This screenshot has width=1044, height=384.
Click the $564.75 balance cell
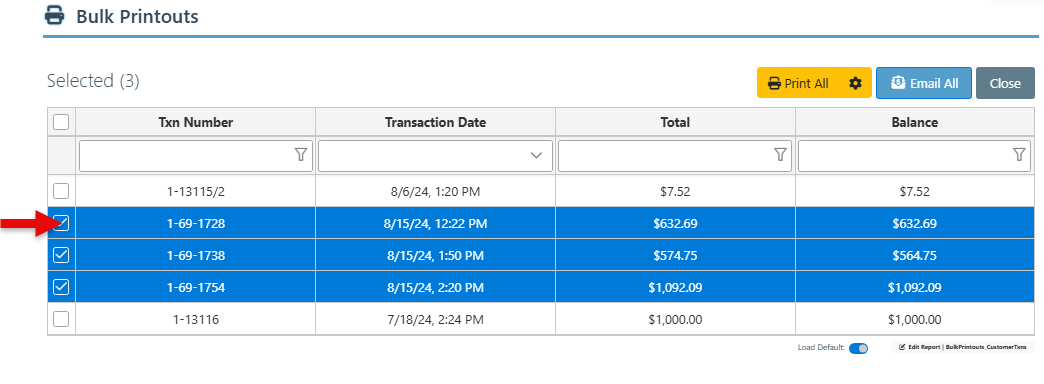[x=915, y=256]
